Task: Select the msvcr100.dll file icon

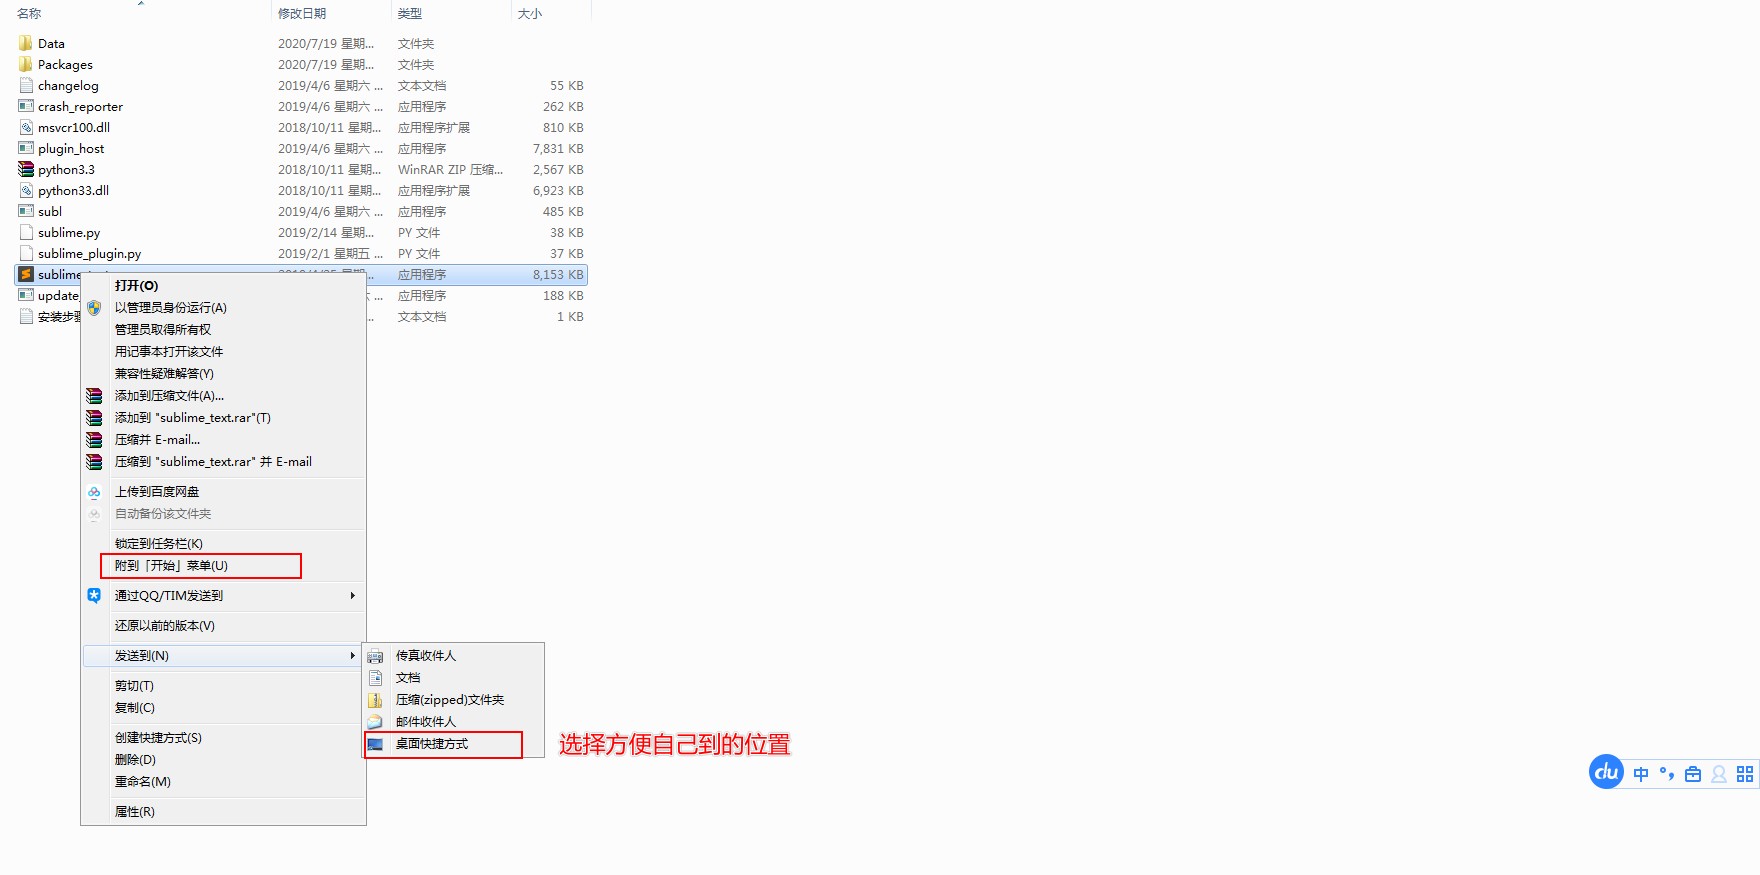Action: pos(26,127)
